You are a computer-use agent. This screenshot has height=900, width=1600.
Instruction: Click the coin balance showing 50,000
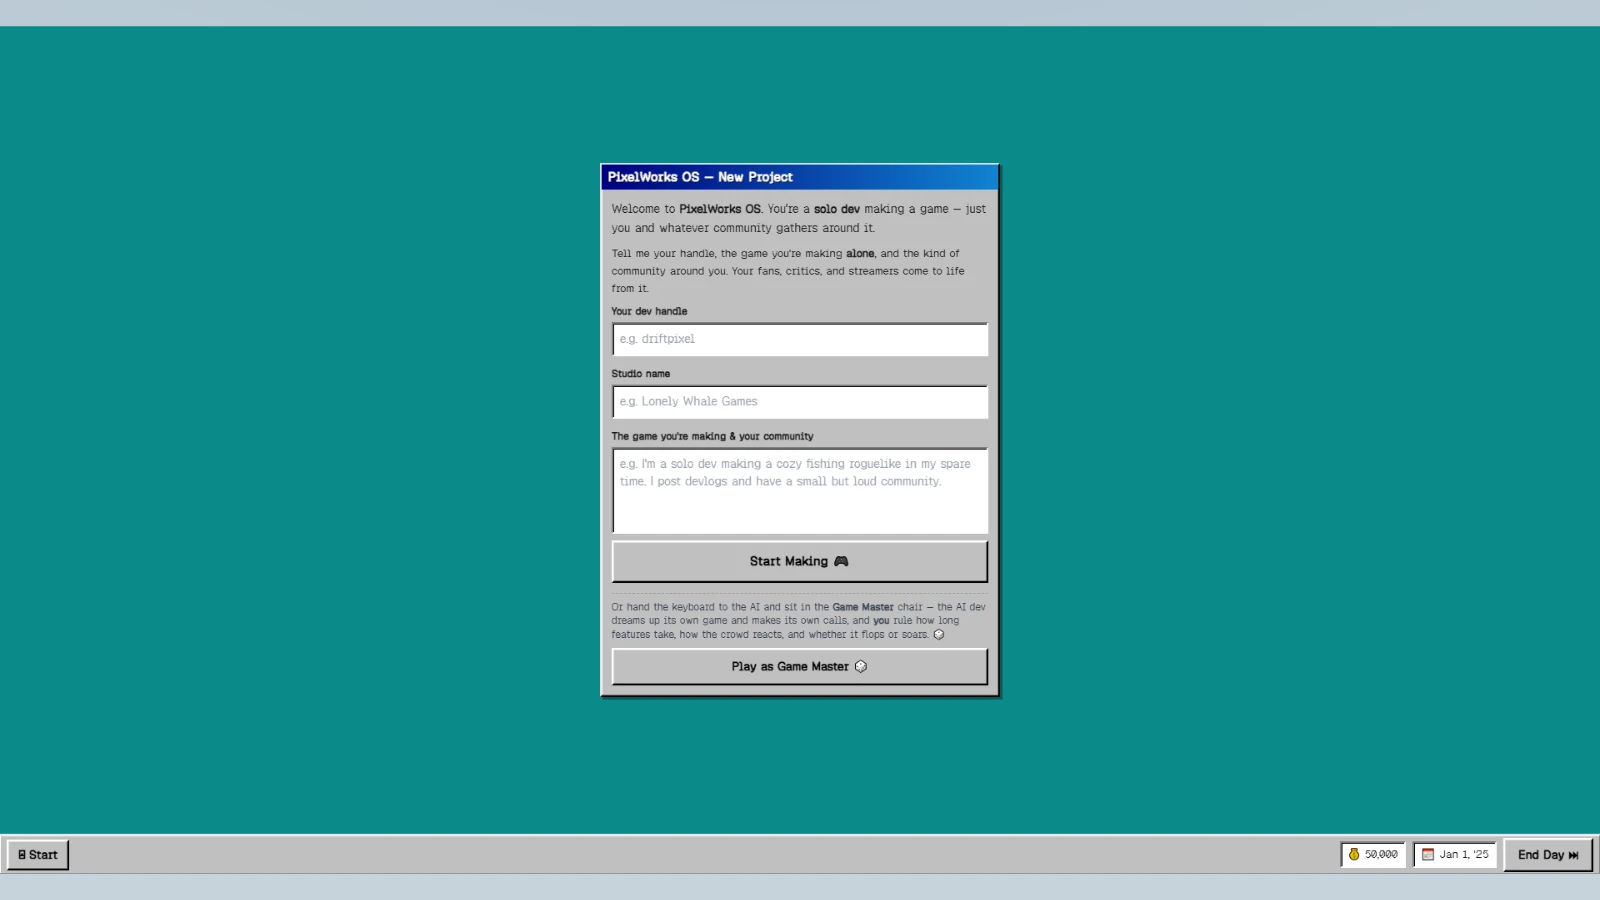(x=1373, y=855)
